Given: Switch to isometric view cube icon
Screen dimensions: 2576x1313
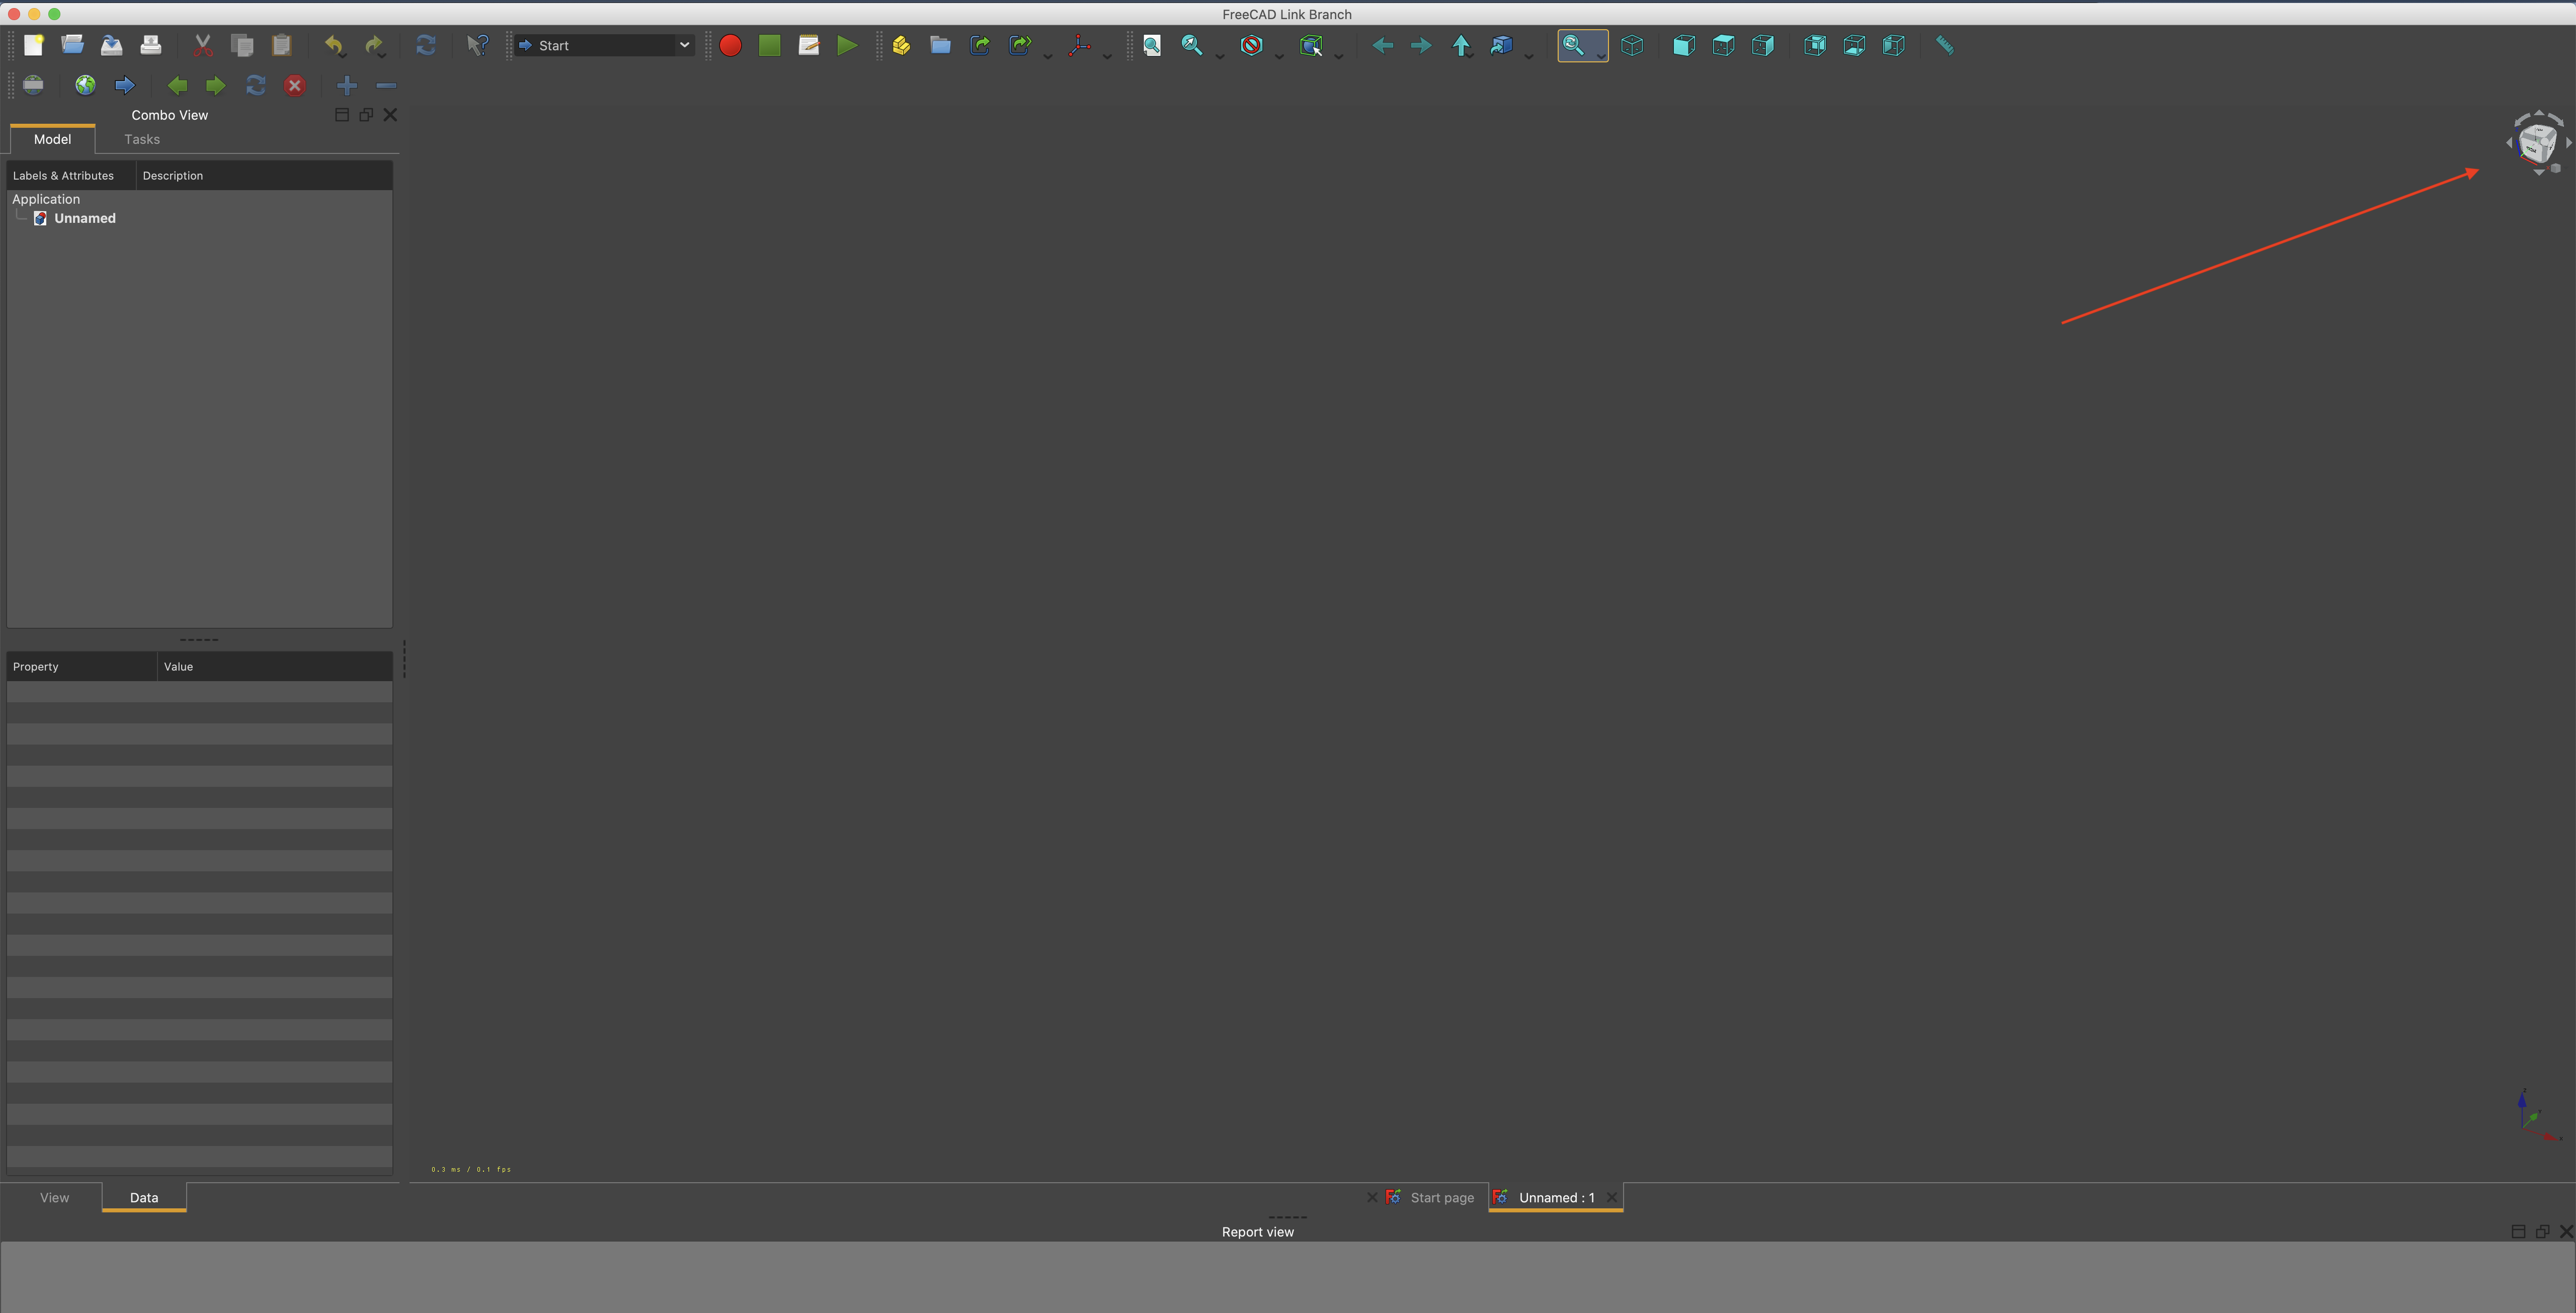Looking at the screenshot, I should tap(1632, 45).
